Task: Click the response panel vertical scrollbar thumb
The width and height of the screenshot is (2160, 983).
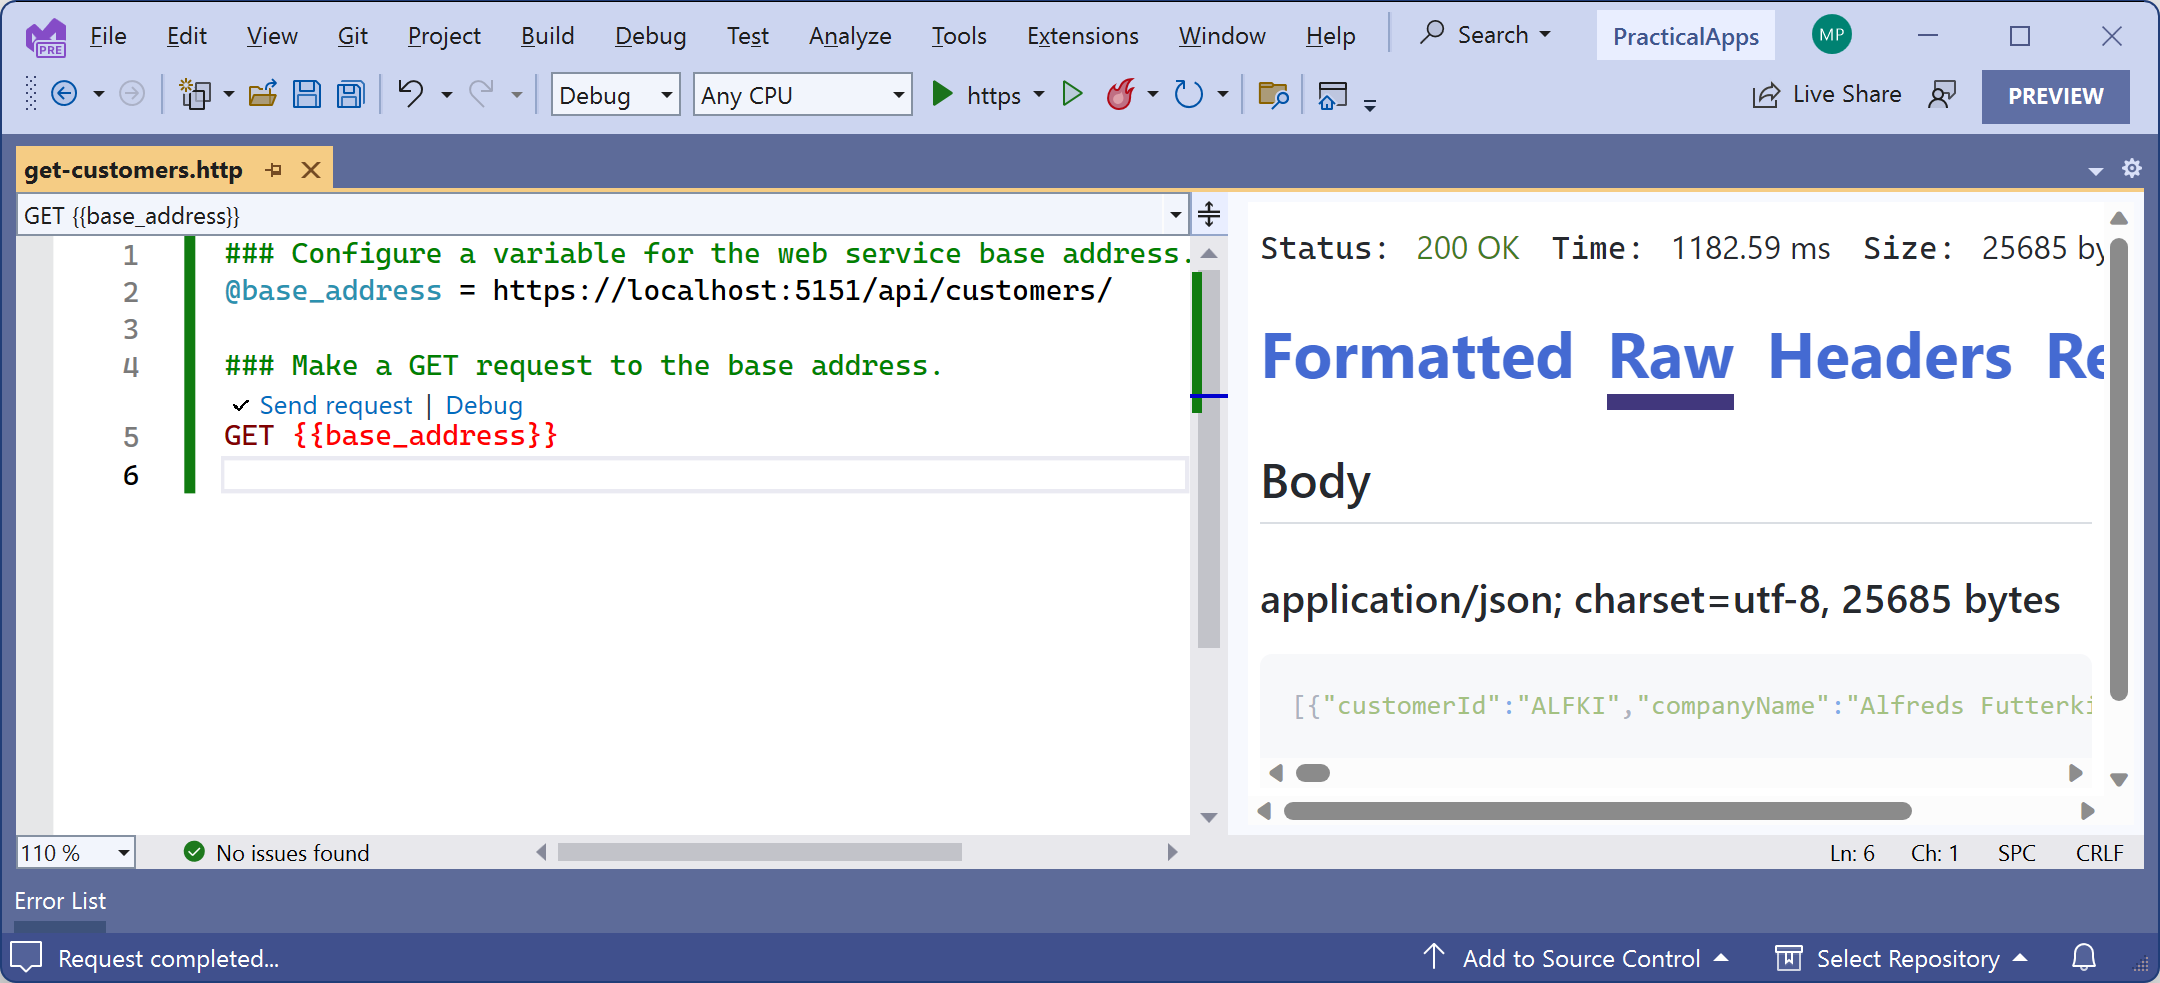Action: click(2118, 470)
